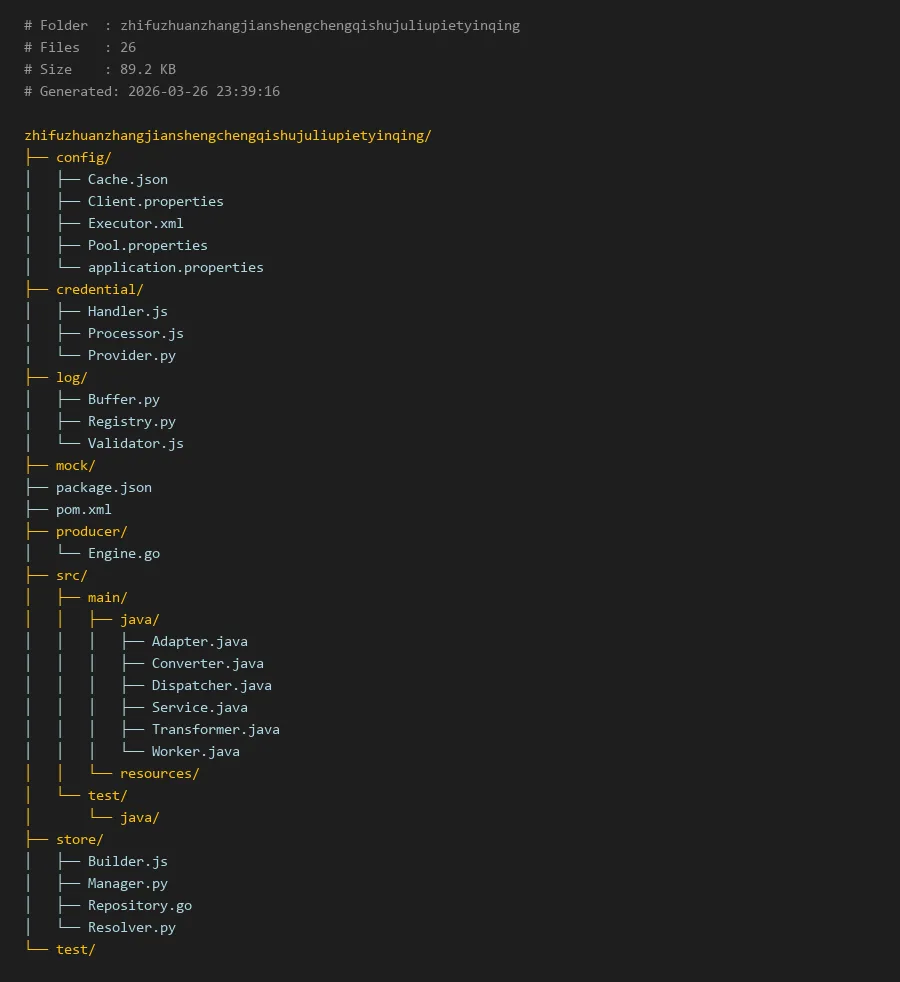
Task: Click the resources/ folder under main
Action: tap(159, 773)
